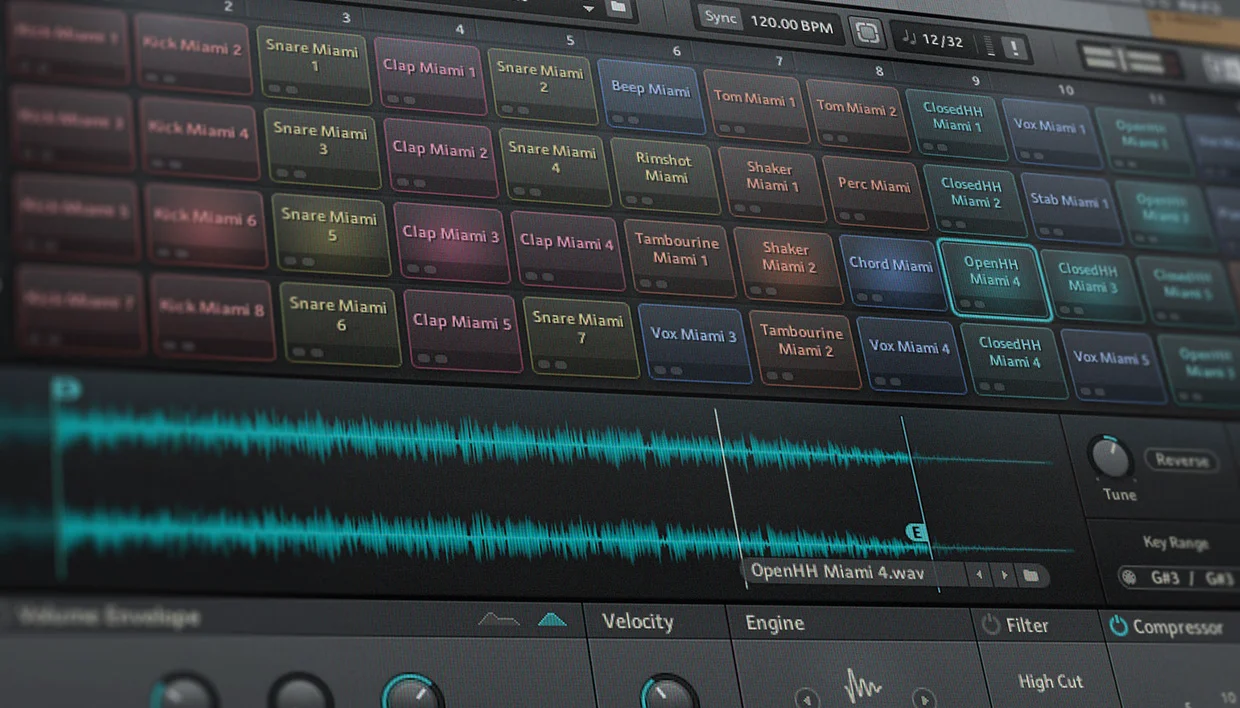Screen dimensions: 1240x708
Task: Click the square icon next to the BPM display
Action: click(867, 32)
